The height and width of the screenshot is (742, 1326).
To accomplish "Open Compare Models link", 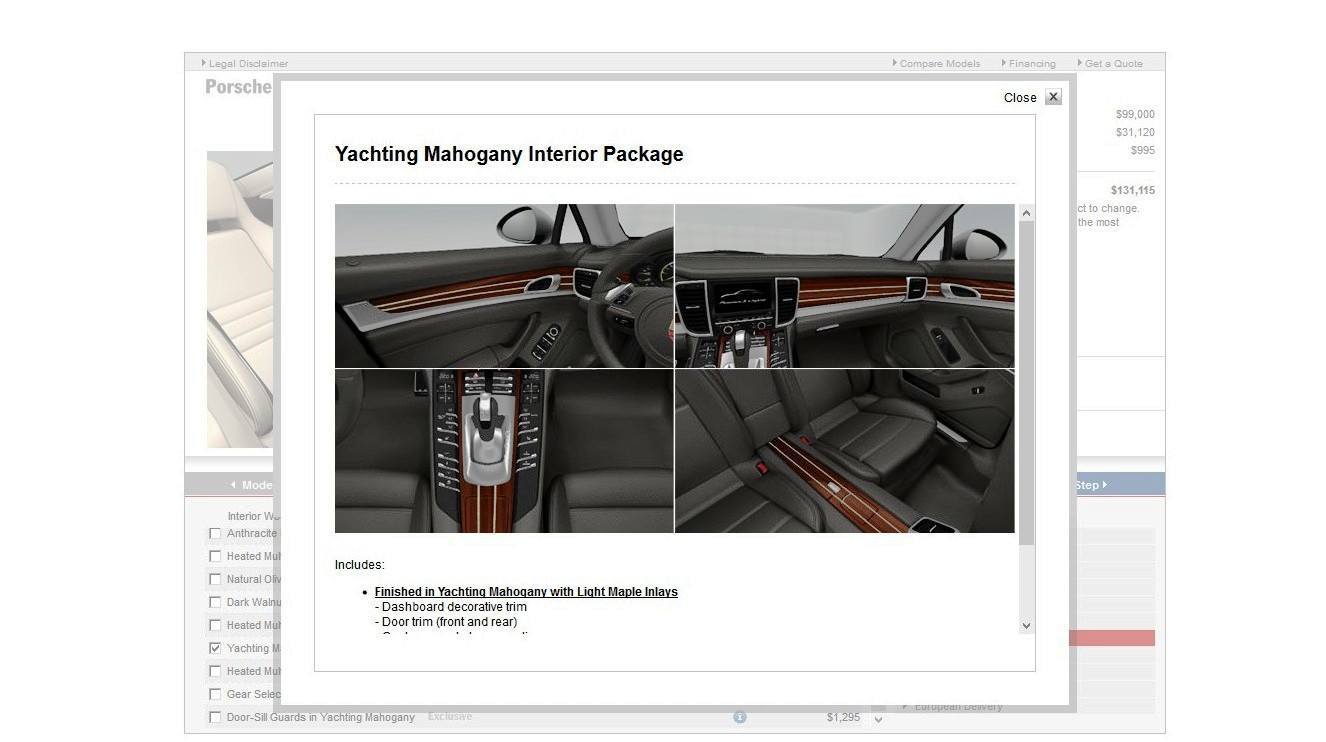I will 939,63.
